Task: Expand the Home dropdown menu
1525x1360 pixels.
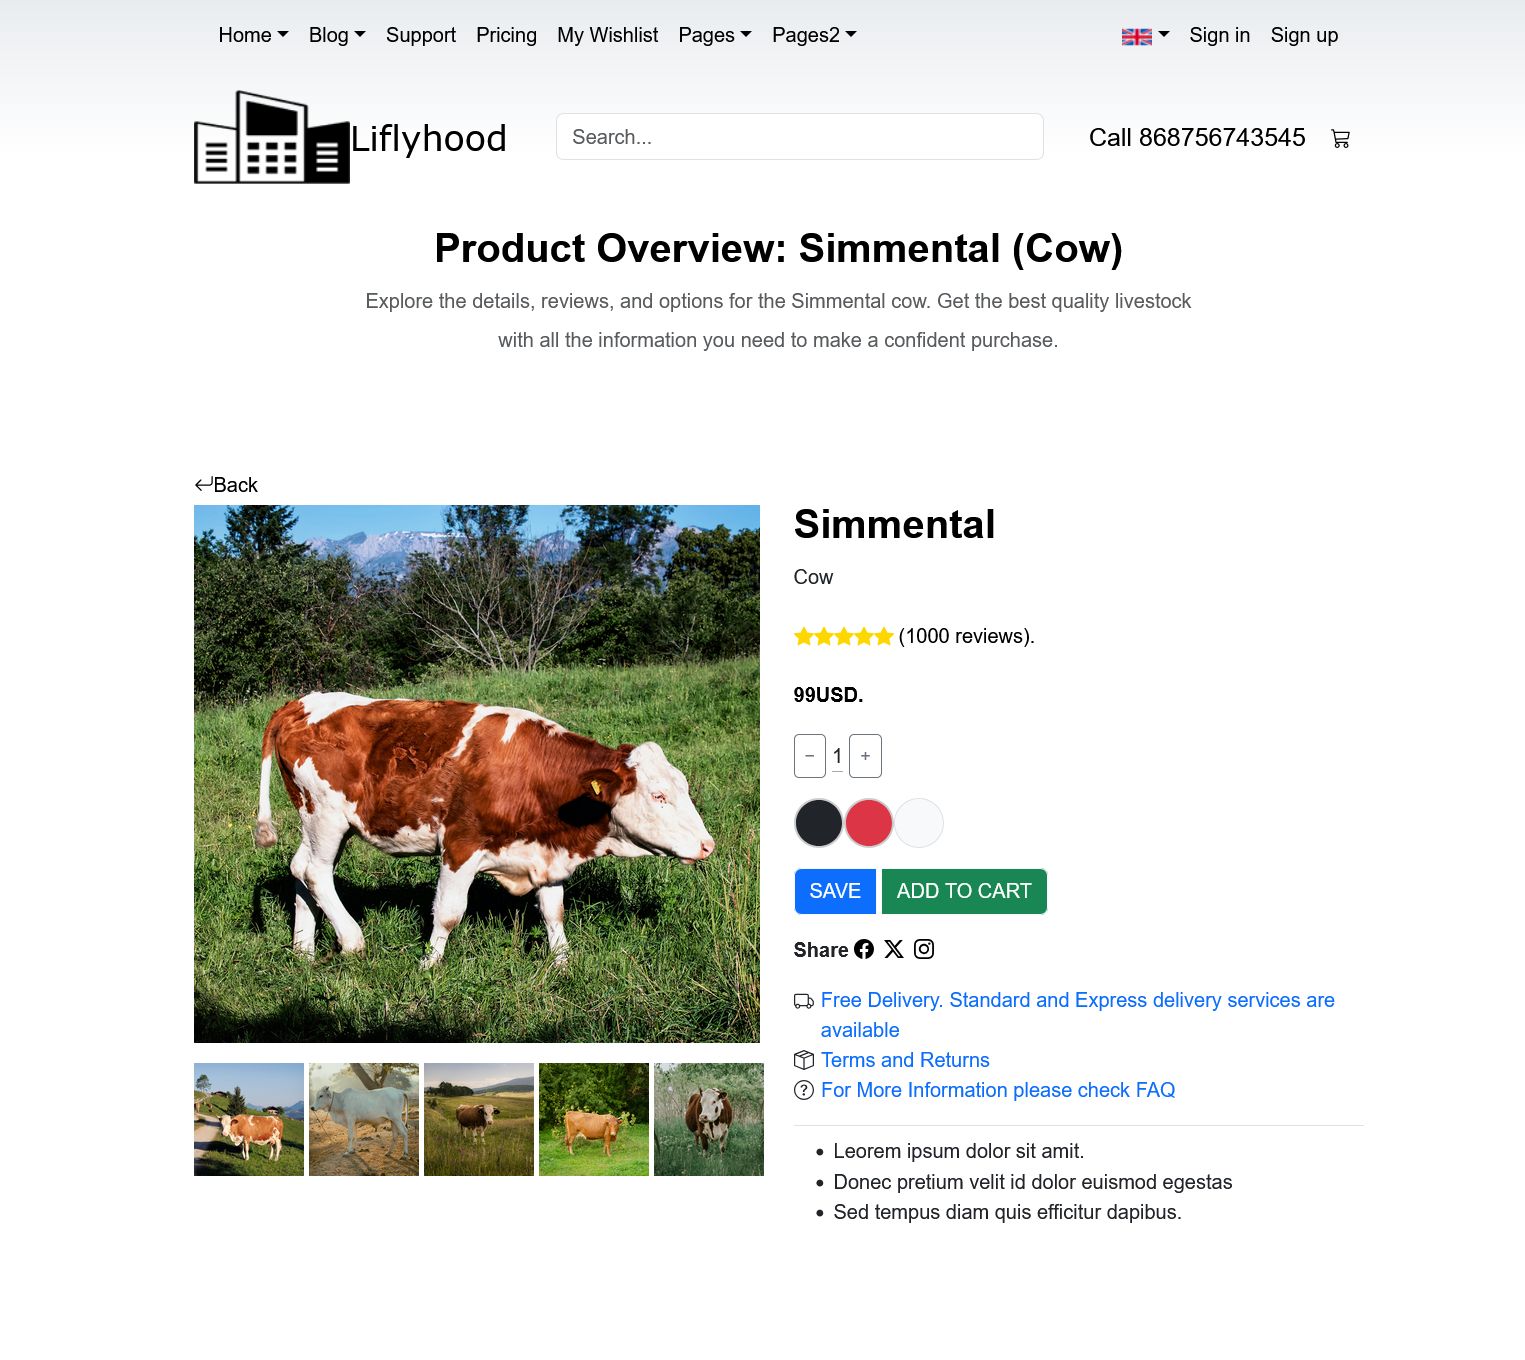Action: [x=253, y=35]
